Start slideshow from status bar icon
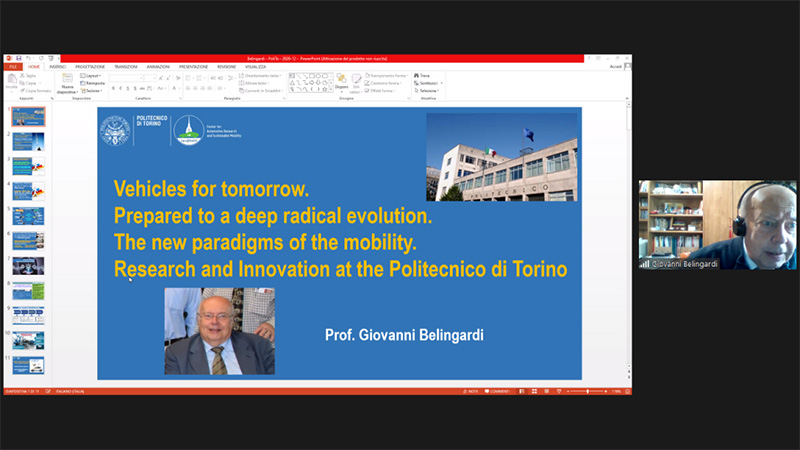 point(559,391)
